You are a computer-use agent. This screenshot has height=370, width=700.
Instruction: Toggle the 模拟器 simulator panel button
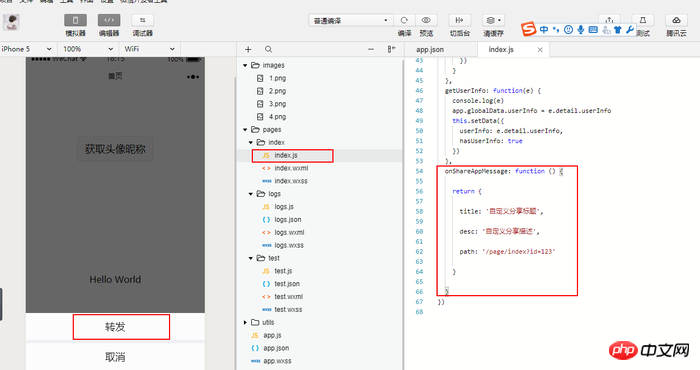pos(75,20)
